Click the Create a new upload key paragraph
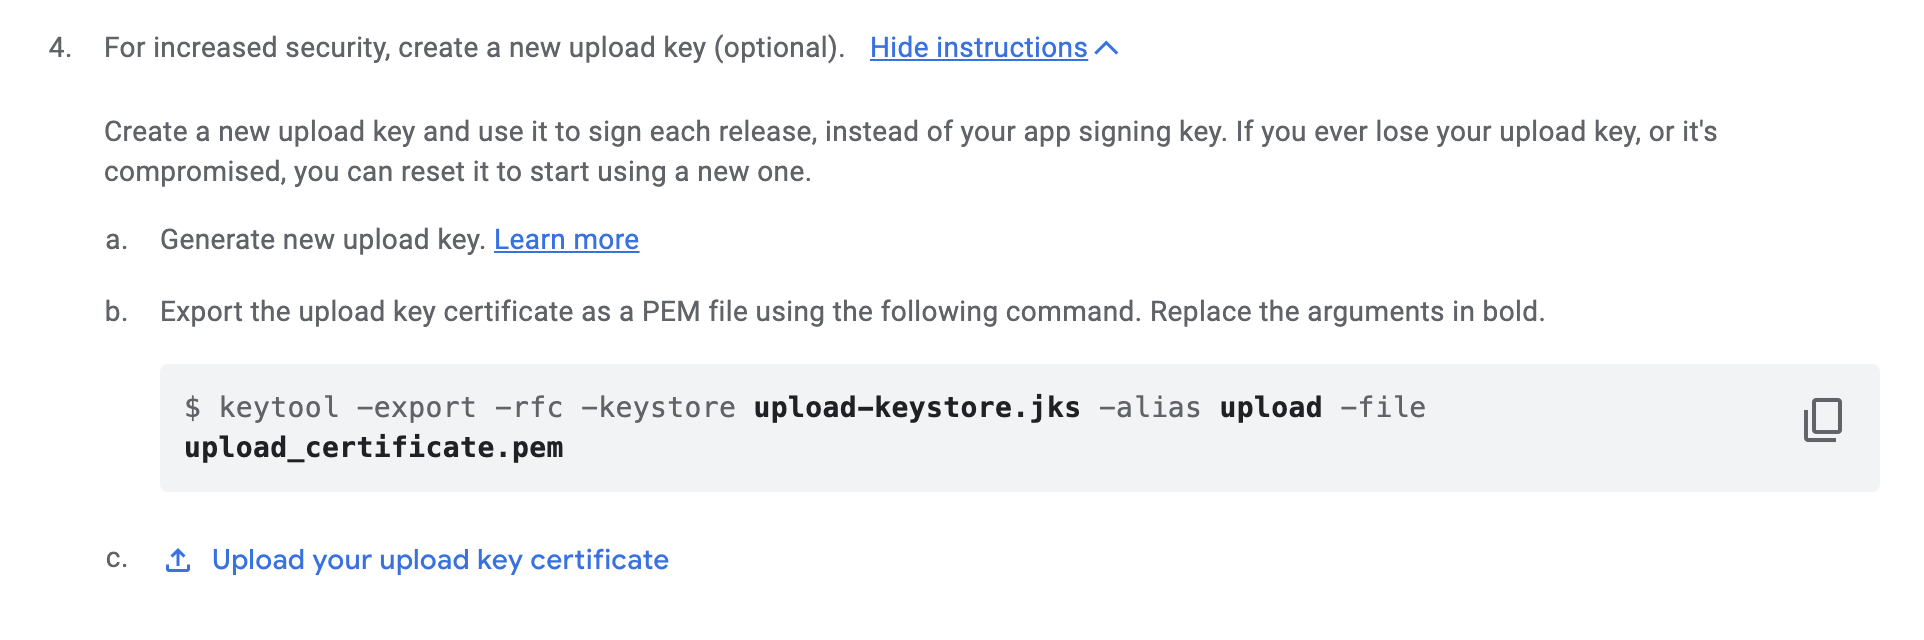The width and height of the screenshot is (1924, 640). tap(910, 152)
